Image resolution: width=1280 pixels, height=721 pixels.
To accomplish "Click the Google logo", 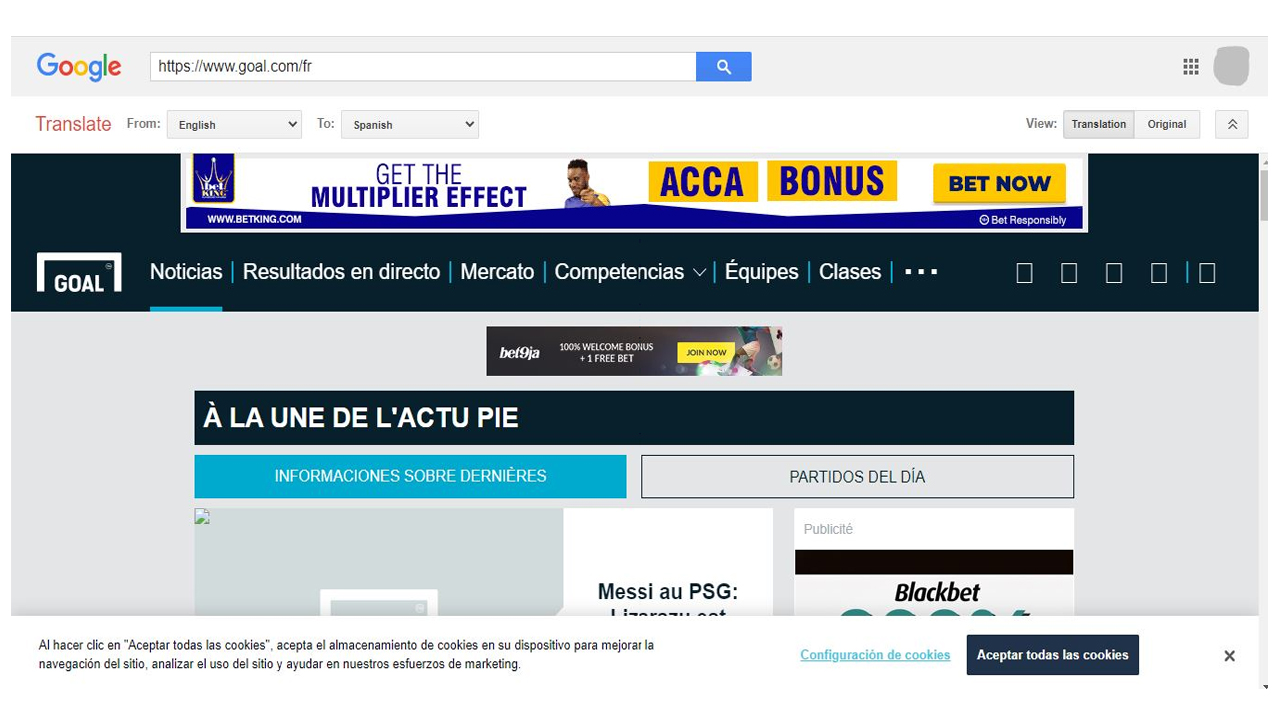I will click(x=79, y=67).
